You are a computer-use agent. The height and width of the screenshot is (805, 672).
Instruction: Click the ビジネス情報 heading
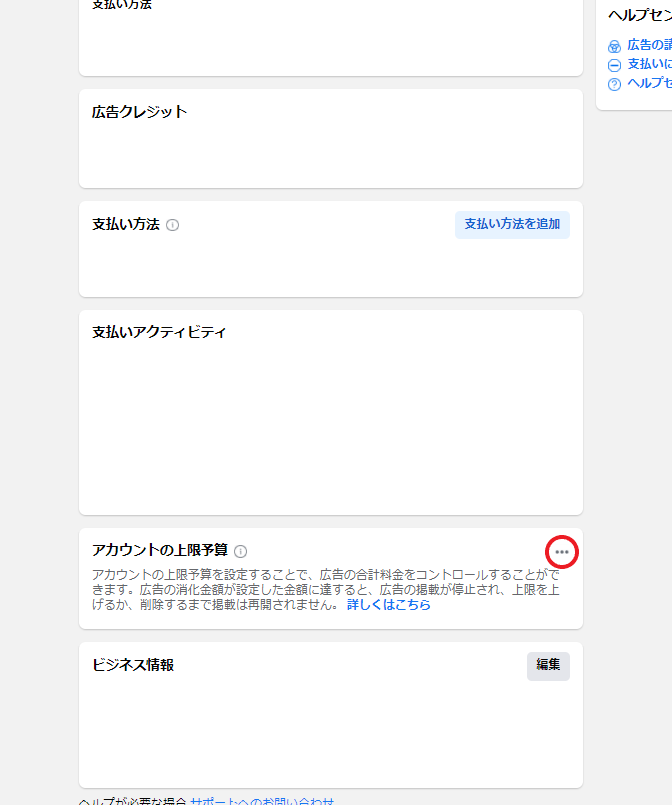click(x=132, y=665)
